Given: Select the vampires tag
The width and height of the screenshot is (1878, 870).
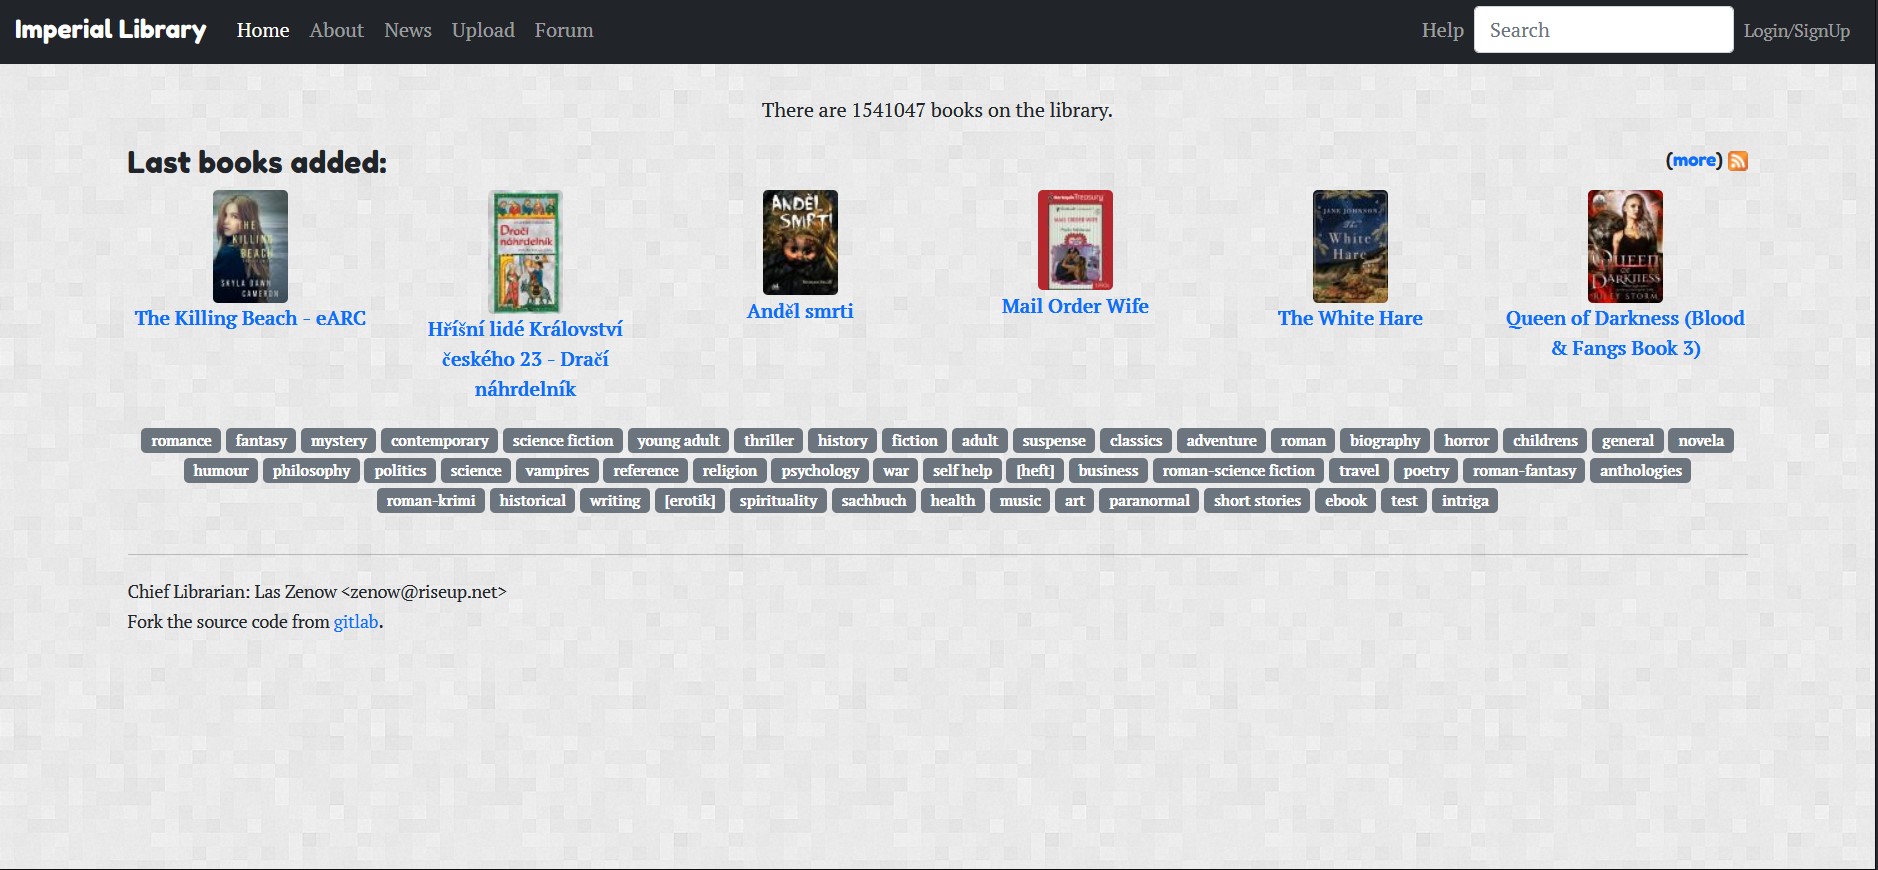Looking at the screenshot, I should (x=557, y=471).
